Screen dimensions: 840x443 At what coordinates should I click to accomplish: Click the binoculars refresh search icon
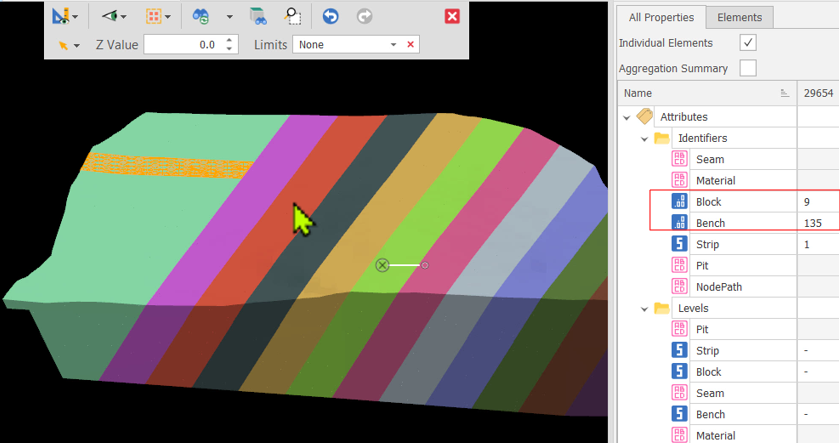click(x=201, y=16)
